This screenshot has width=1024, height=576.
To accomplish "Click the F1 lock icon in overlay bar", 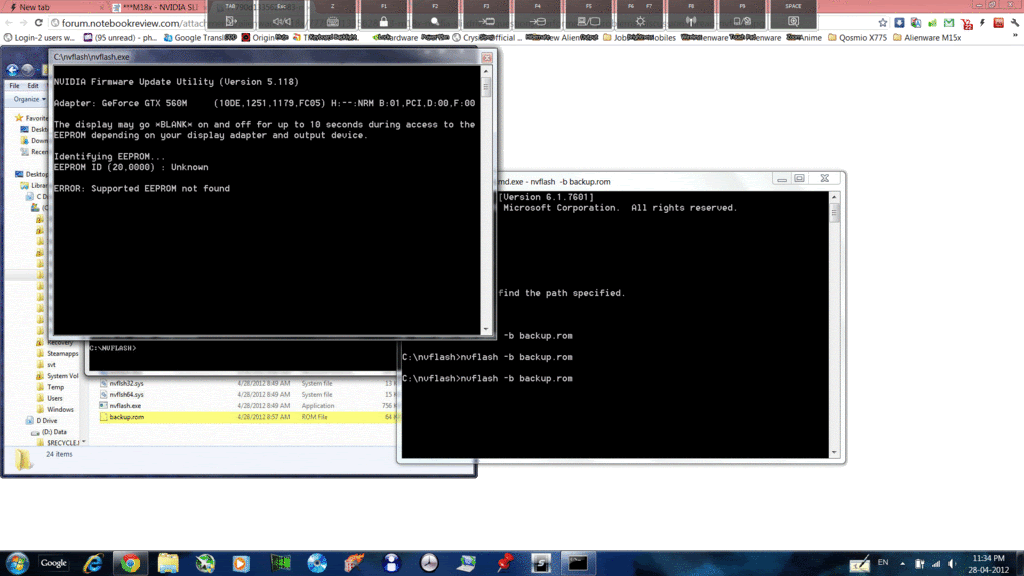I will [383, 21].
